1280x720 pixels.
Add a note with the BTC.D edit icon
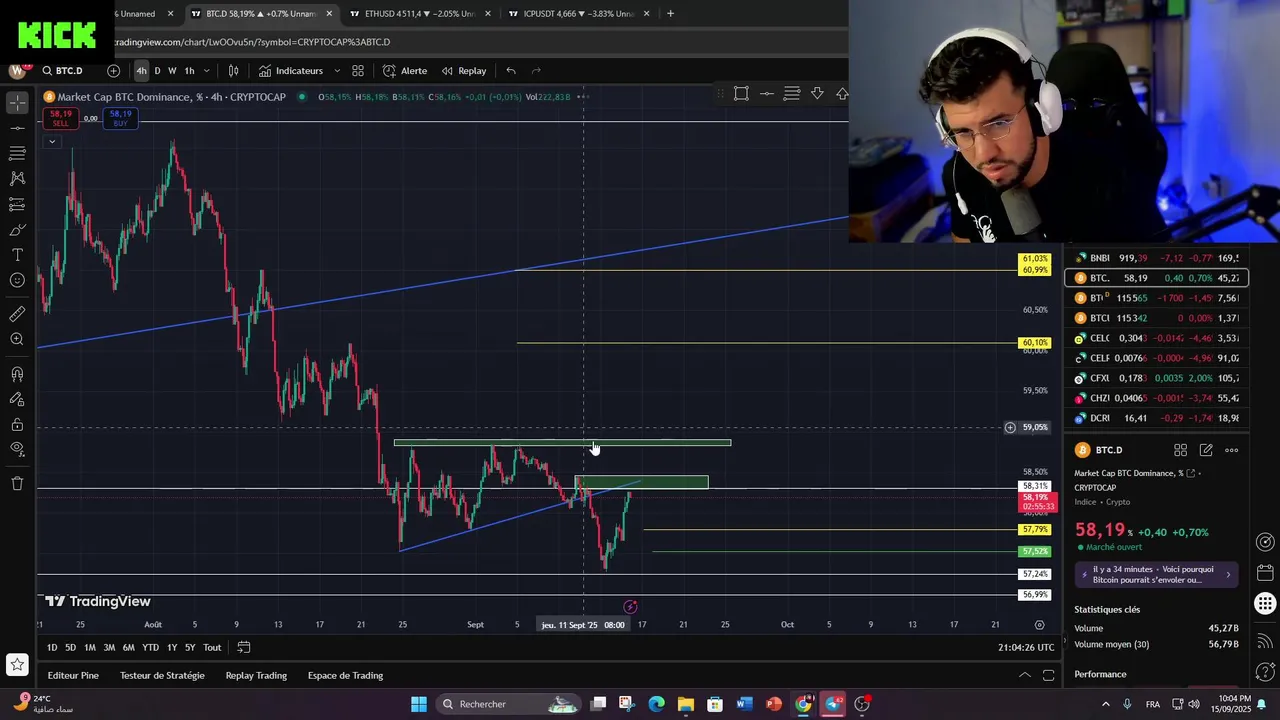click(1206, 450)
